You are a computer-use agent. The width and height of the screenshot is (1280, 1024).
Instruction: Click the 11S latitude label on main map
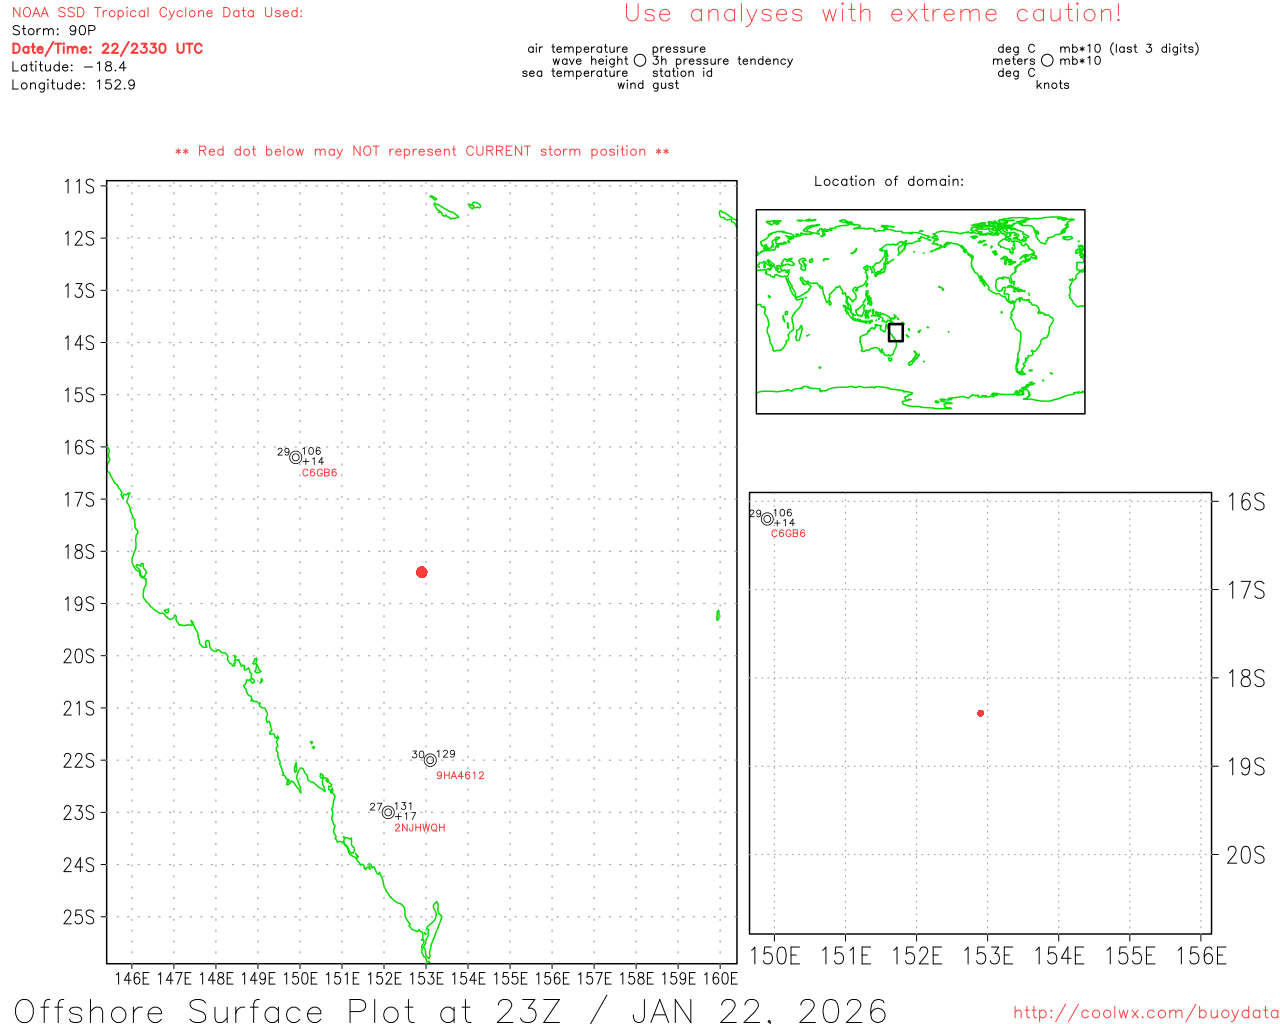pos(79,187)
